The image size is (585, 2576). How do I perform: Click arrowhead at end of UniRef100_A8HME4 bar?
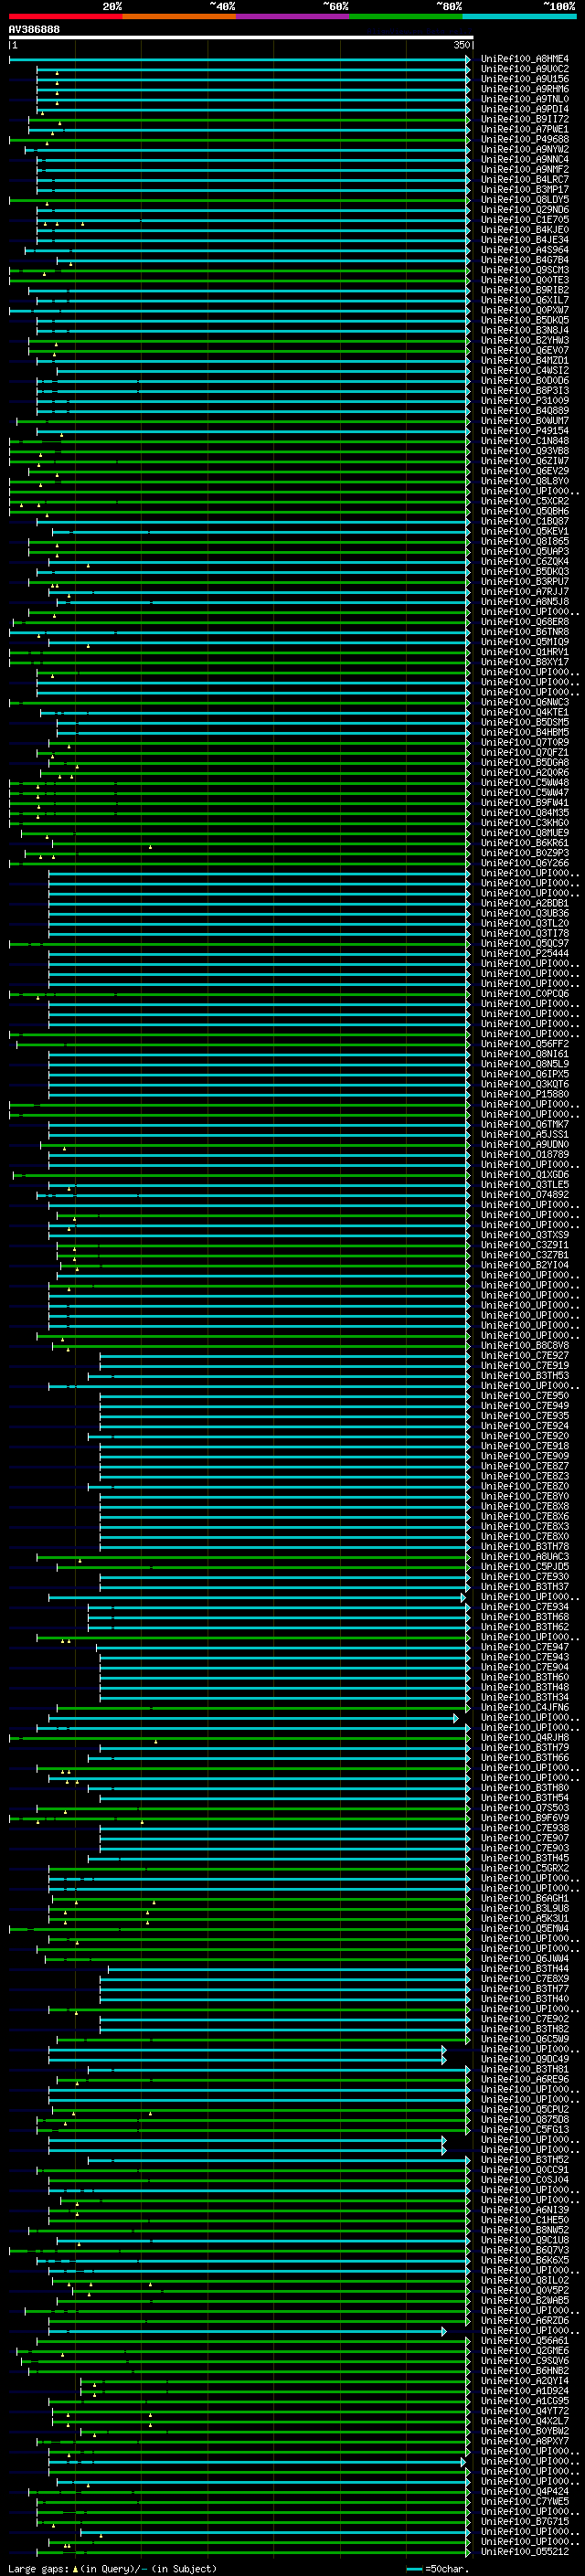pyautogui.click(x=467, y=59)
